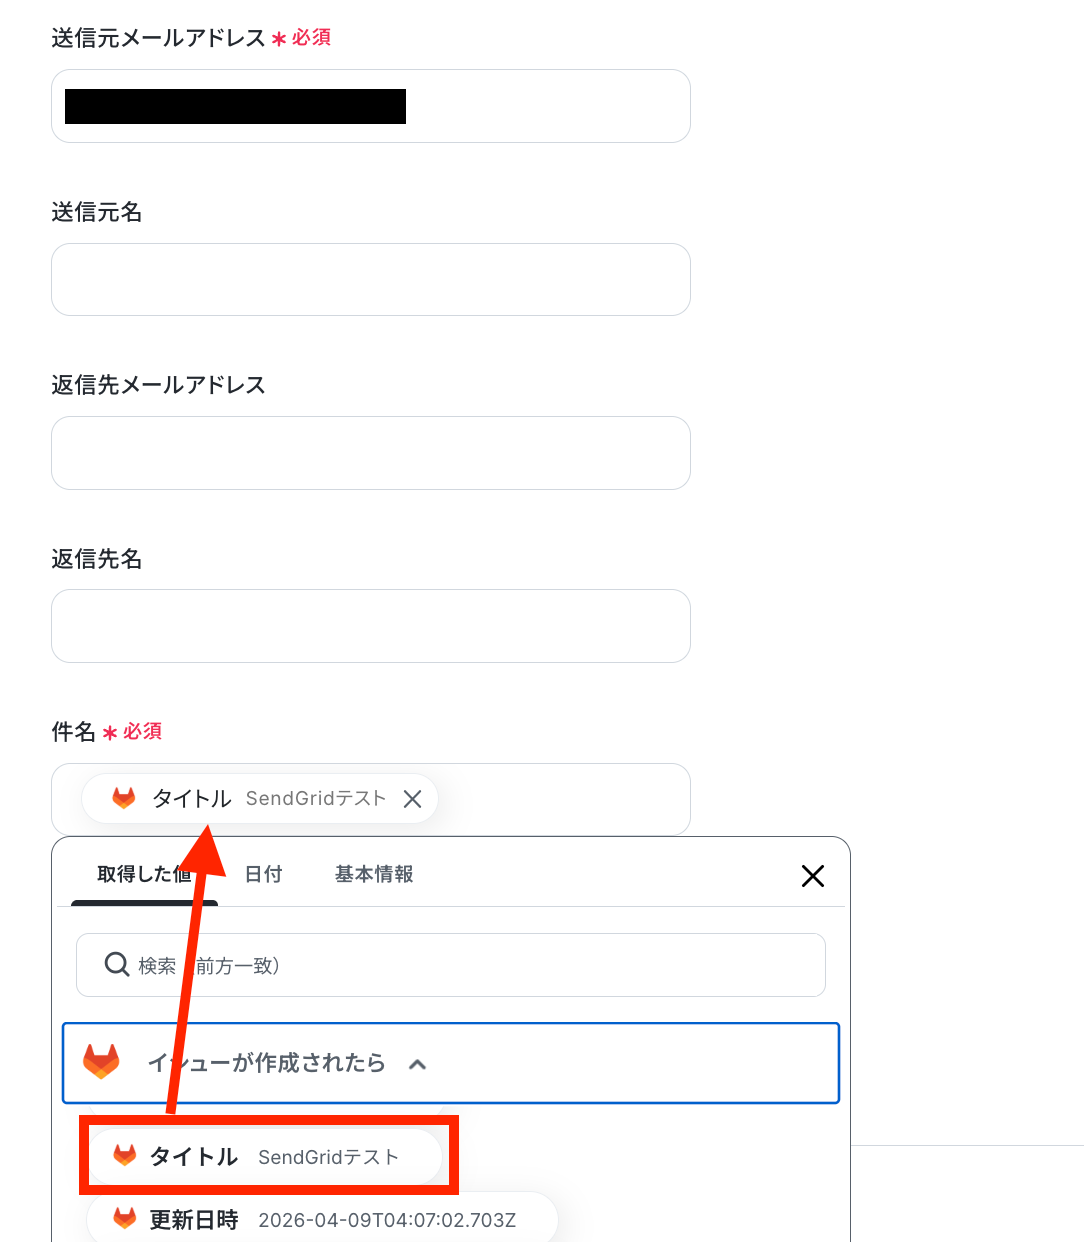Image resolution: width=1084 pixels, height=1242 pixels.
Task: Click the 検索 (前方一致) search box
Action: (451, 965)
